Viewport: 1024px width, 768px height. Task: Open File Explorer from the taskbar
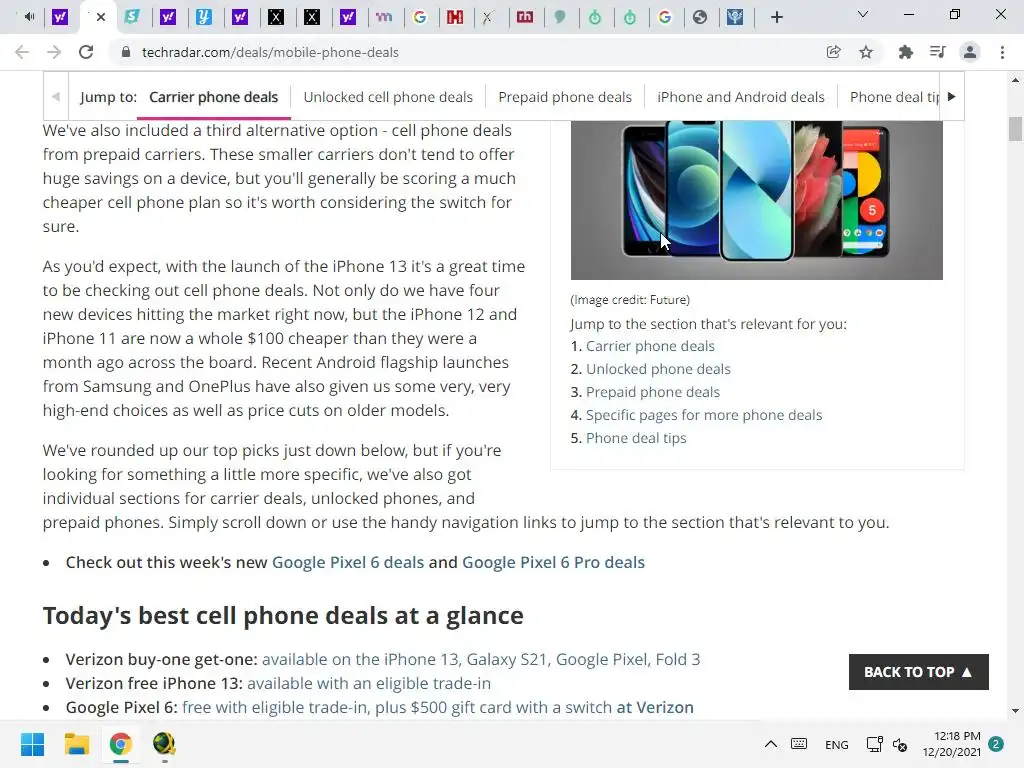[x=76, y=744]
